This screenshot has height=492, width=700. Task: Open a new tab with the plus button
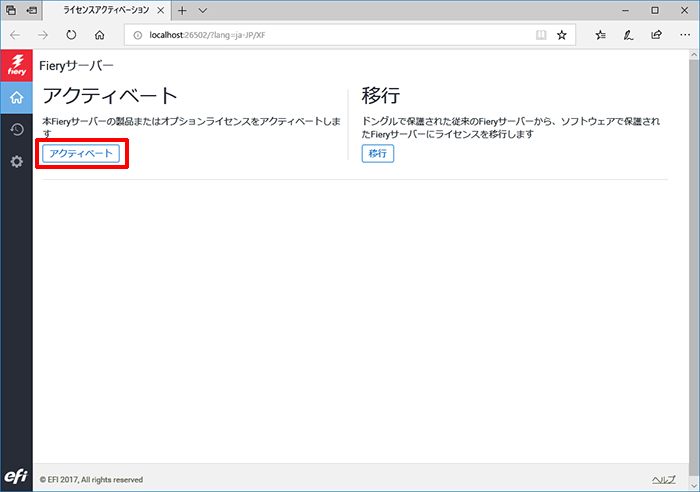click(182, 11)
